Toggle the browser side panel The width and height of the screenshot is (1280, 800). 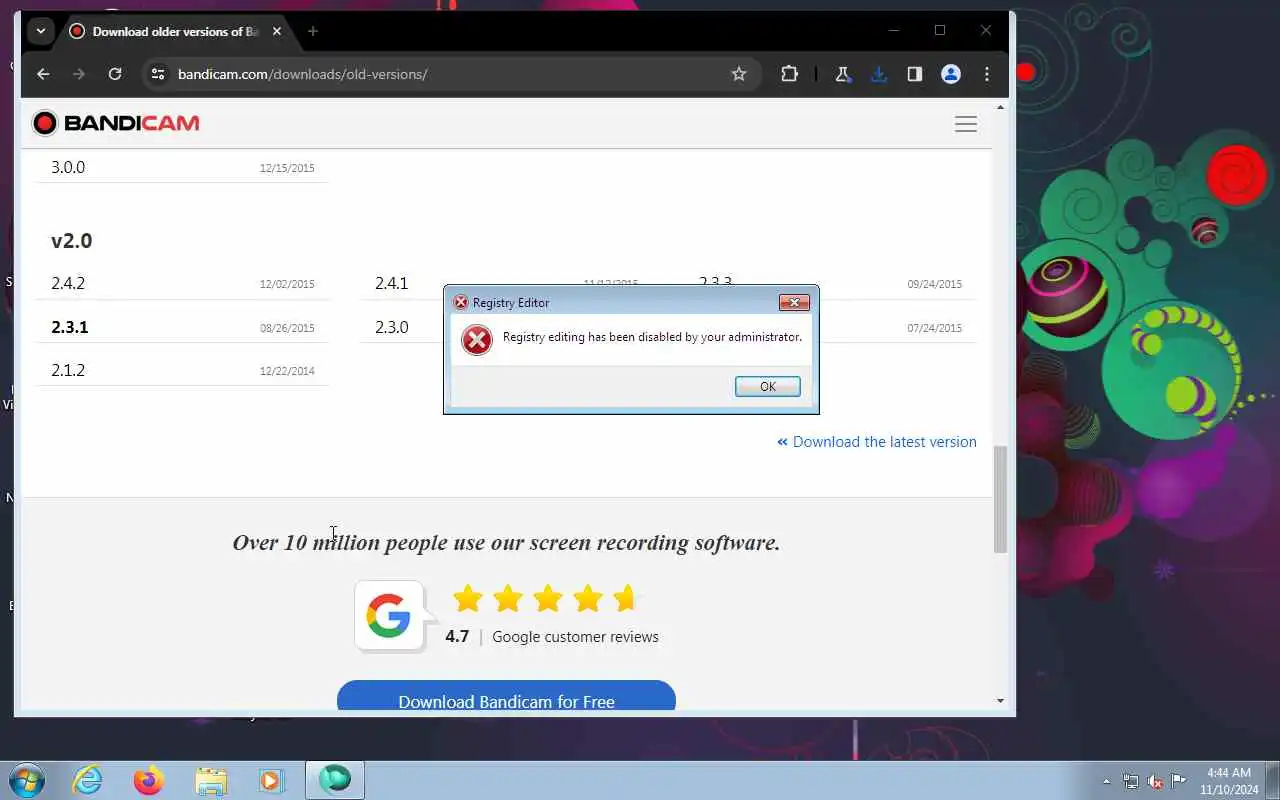pos(914,74)
